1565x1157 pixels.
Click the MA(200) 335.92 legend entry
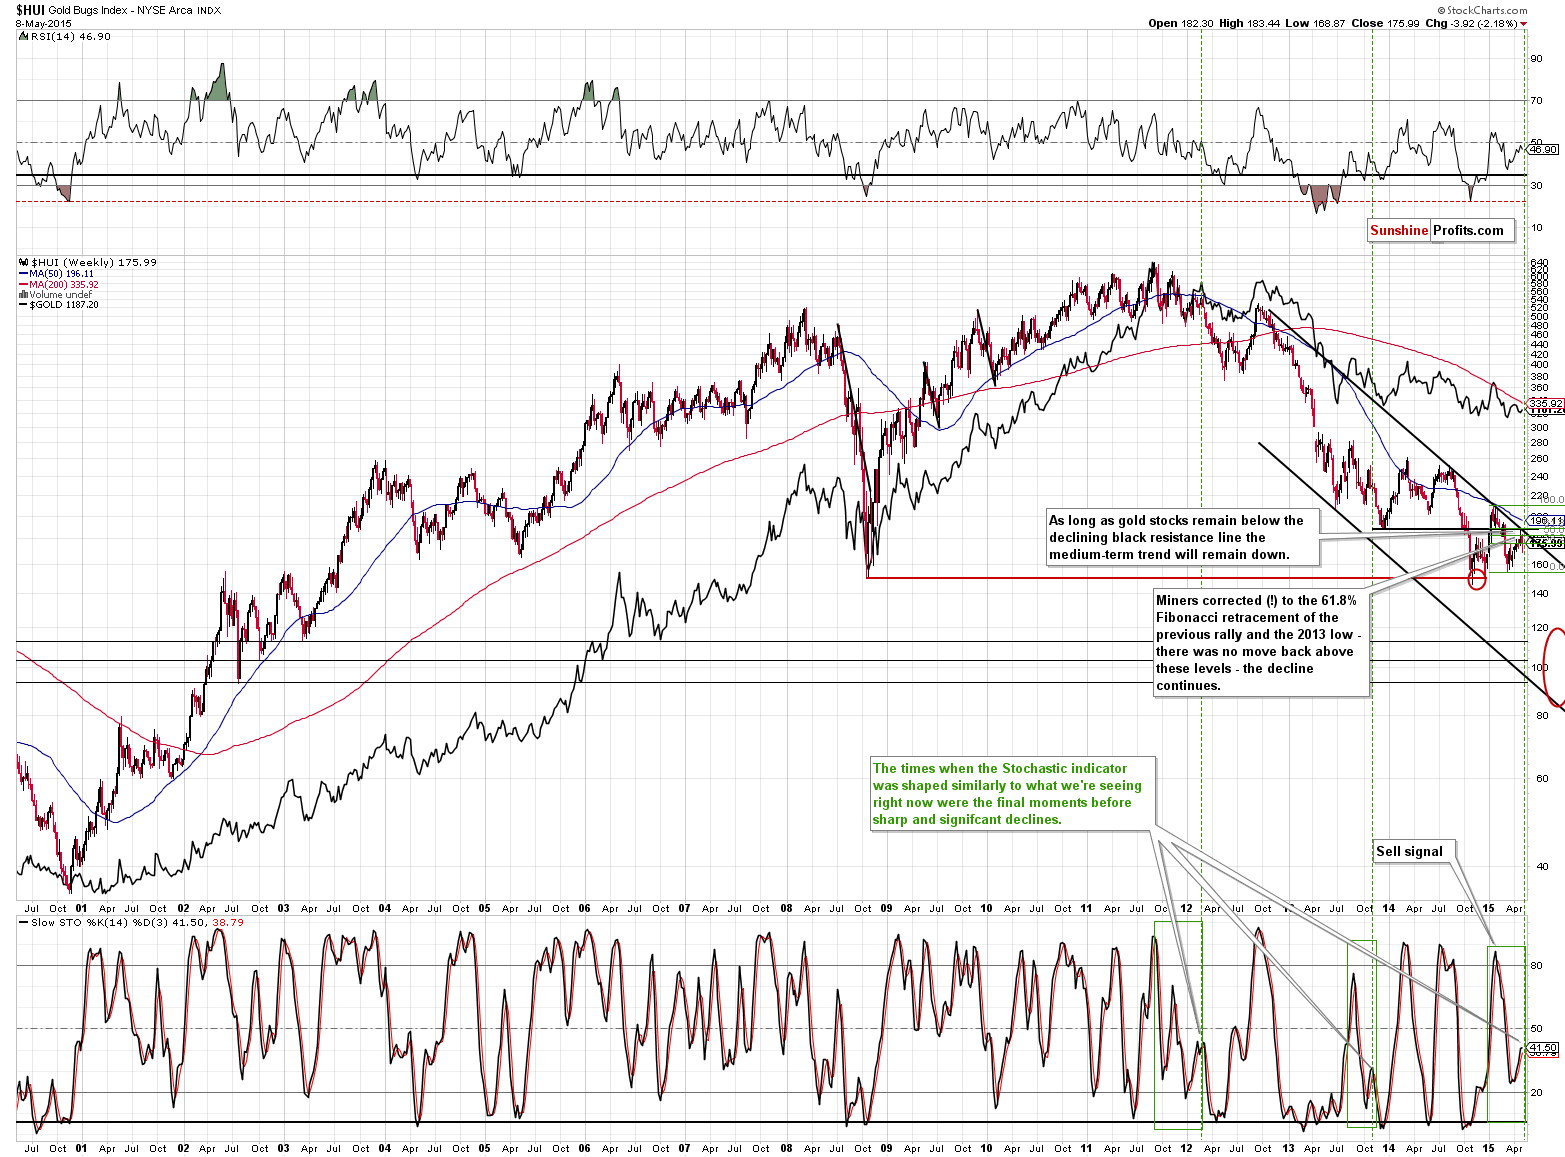[64, 285]
